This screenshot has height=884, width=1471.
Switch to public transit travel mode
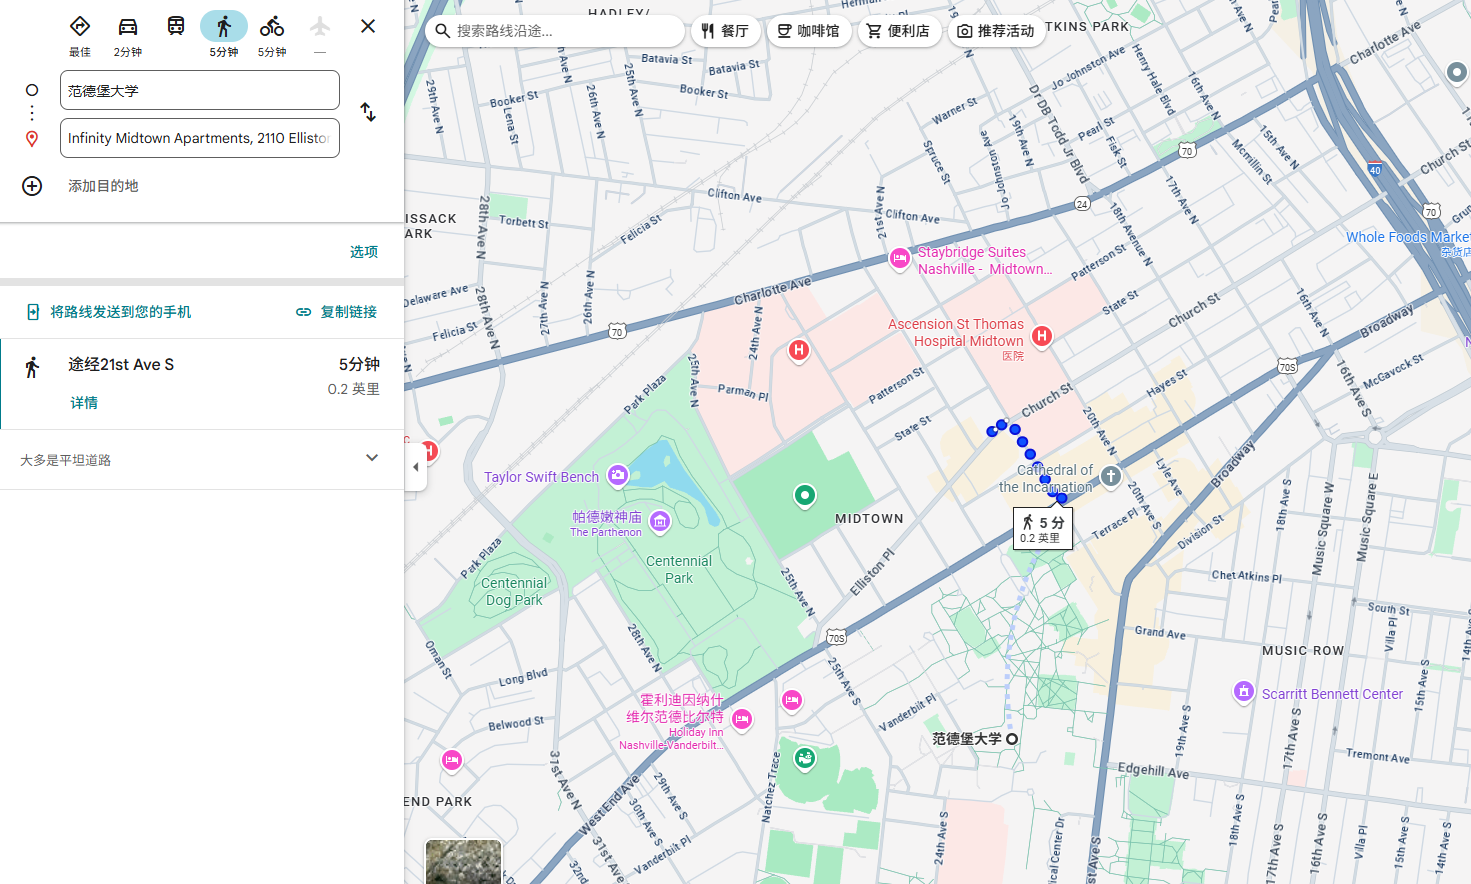pyautogui.click(x=176, y=27)
